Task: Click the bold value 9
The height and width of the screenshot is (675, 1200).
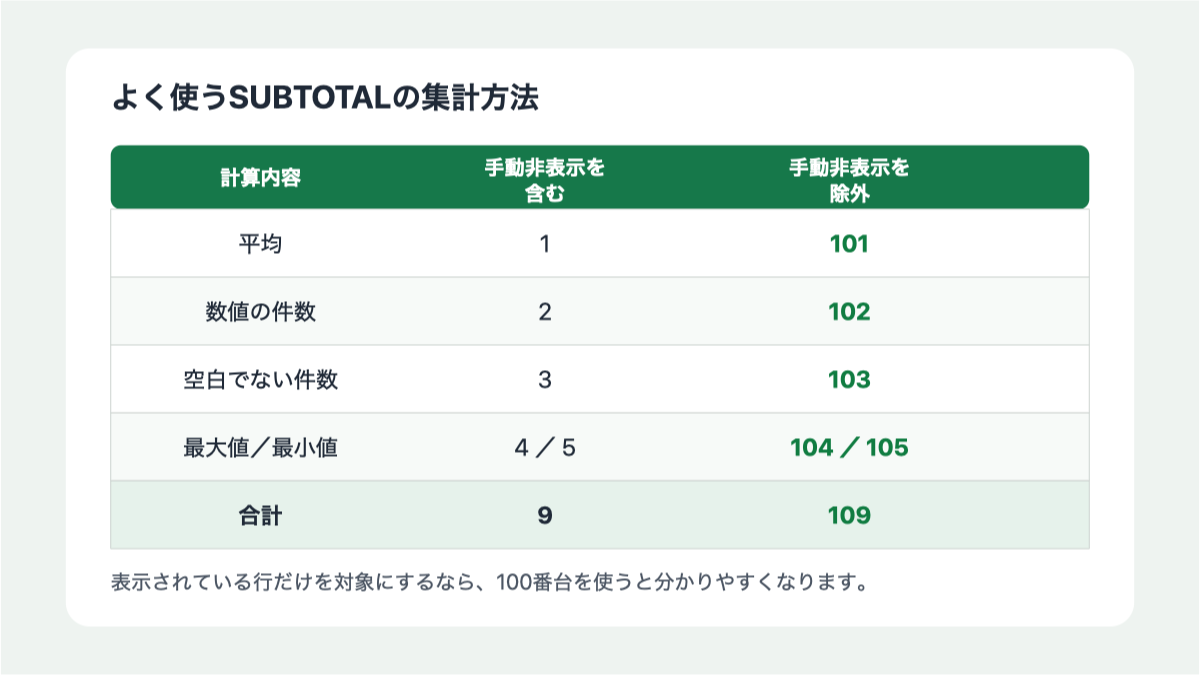Action: click(545, 515)
